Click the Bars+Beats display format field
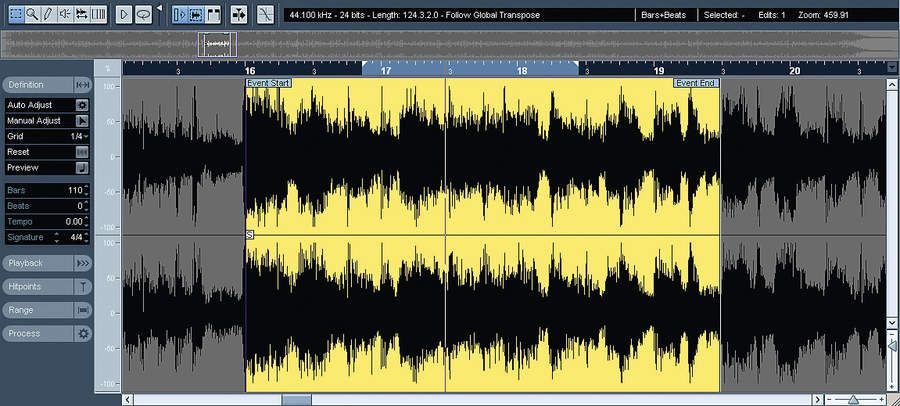 [x=664, y=15]
